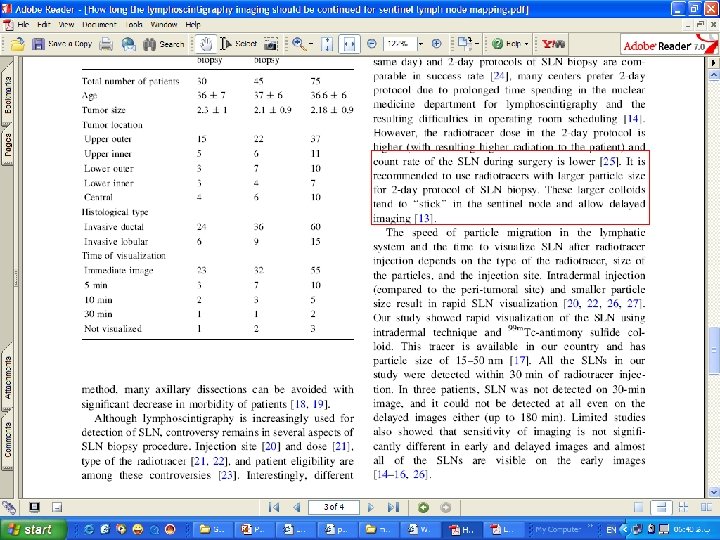Follow citation link [25]
Image resolution: width=720 pixels, height=540 pixels.
(609, 161)
